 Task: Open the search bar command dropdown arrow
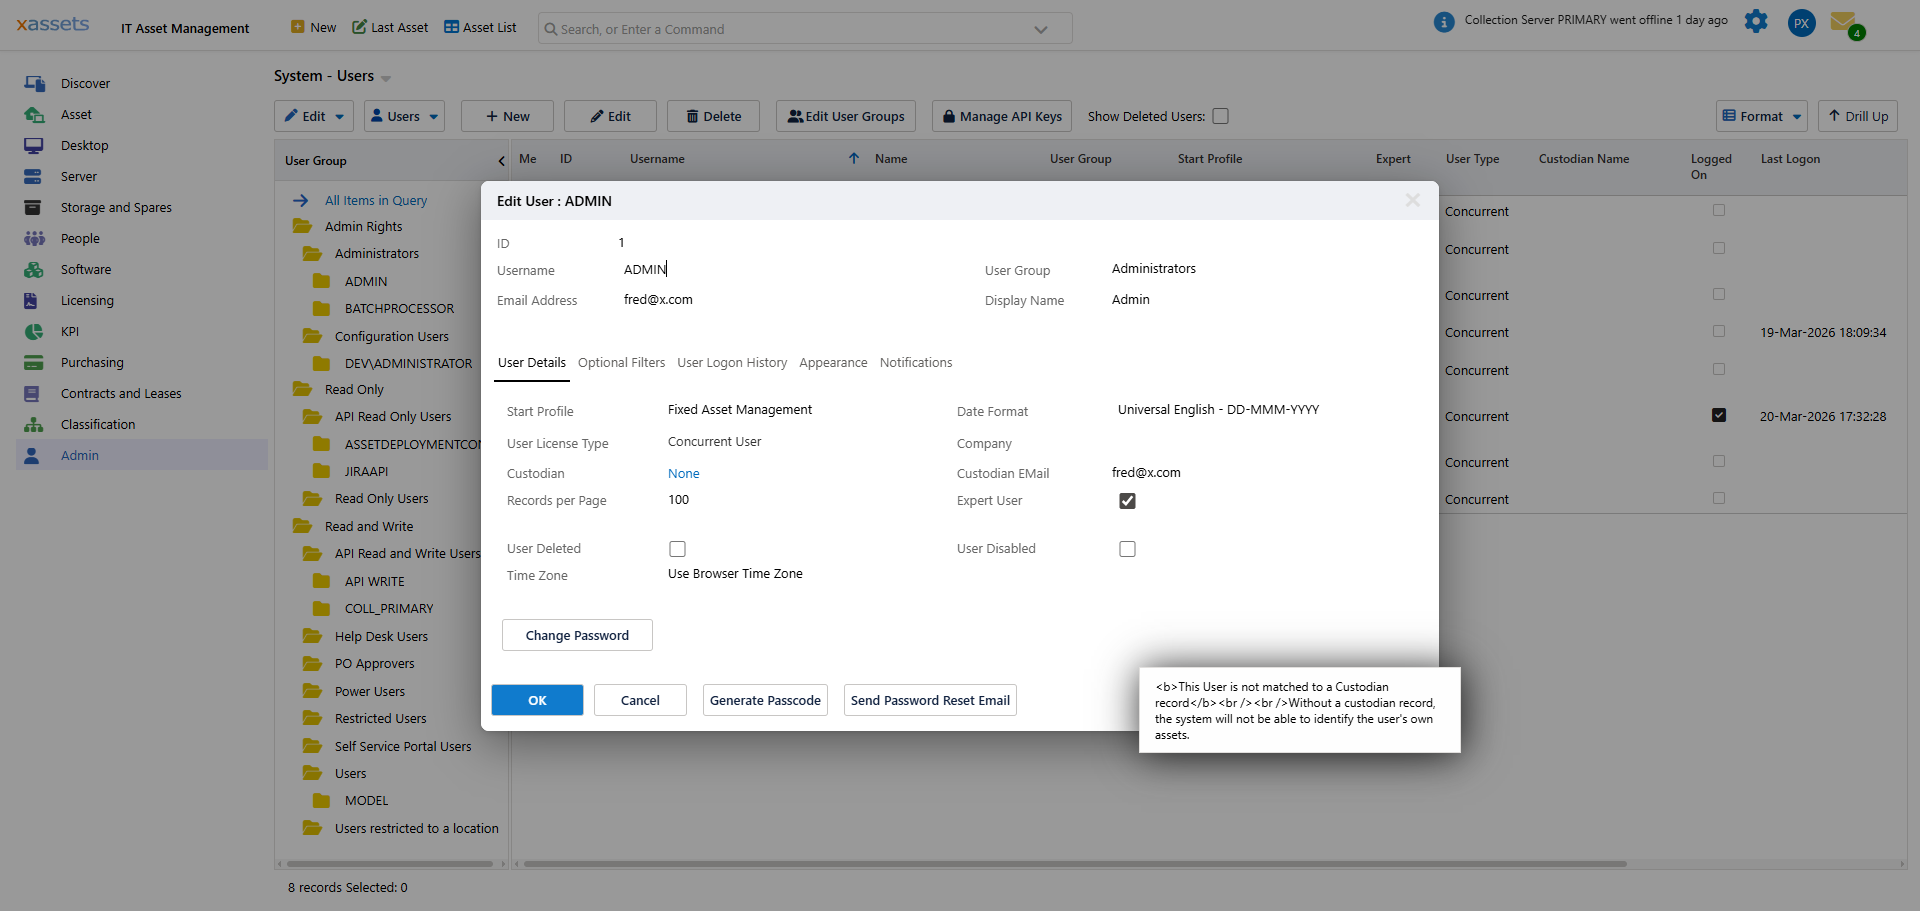pyautogui.click(x=1041, y=28)
